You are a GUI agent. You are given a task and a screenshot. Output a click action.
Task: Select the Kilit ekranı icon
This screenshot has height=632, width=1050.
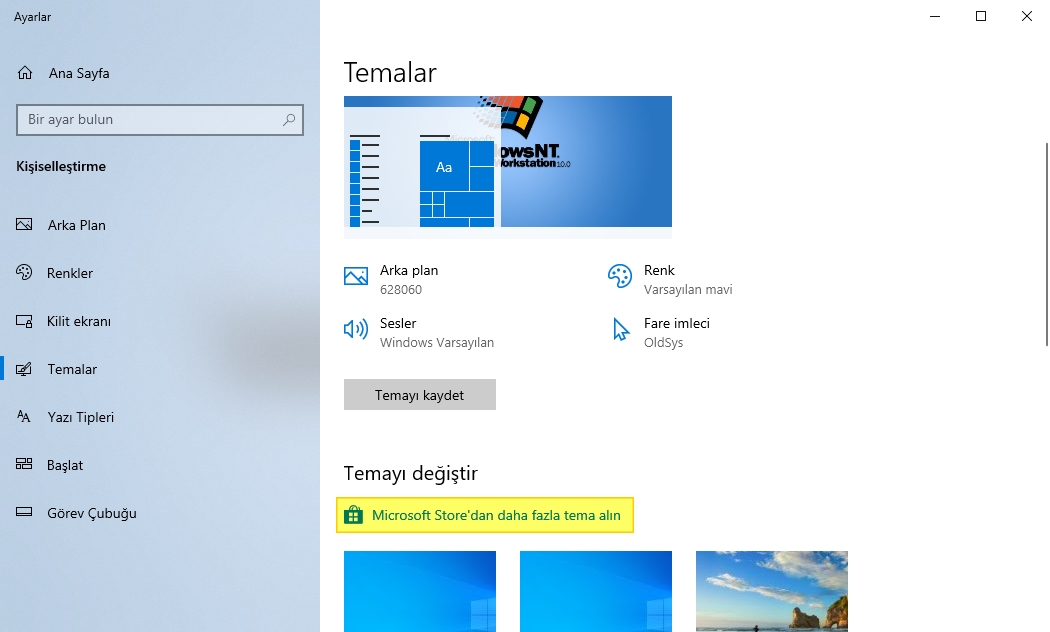(x=24, y=321)
